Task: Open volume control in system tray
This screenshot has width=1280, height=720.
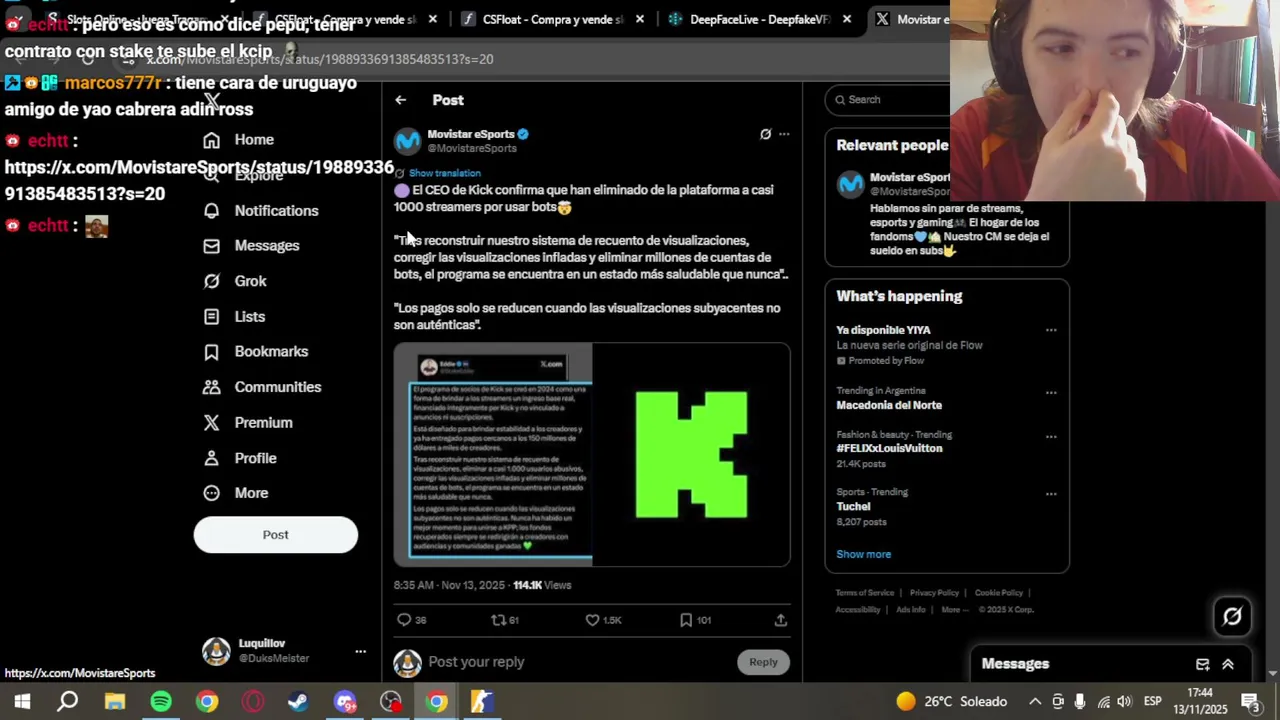Action: coord(1124,702)
